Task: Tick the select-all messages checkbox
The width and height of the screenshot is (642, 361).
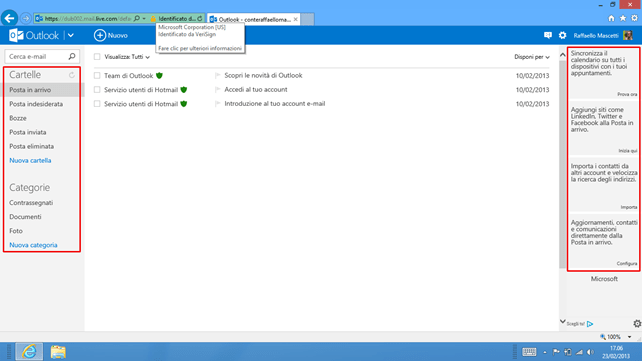Action: click(x=97, y=57)
